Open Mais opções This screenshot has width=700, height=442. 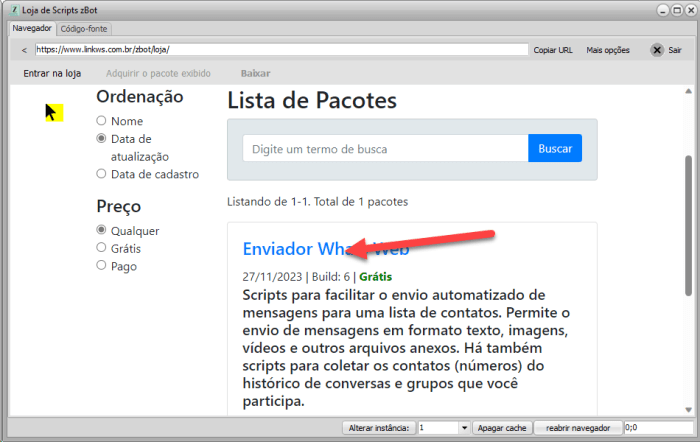(x=608, y=50)
